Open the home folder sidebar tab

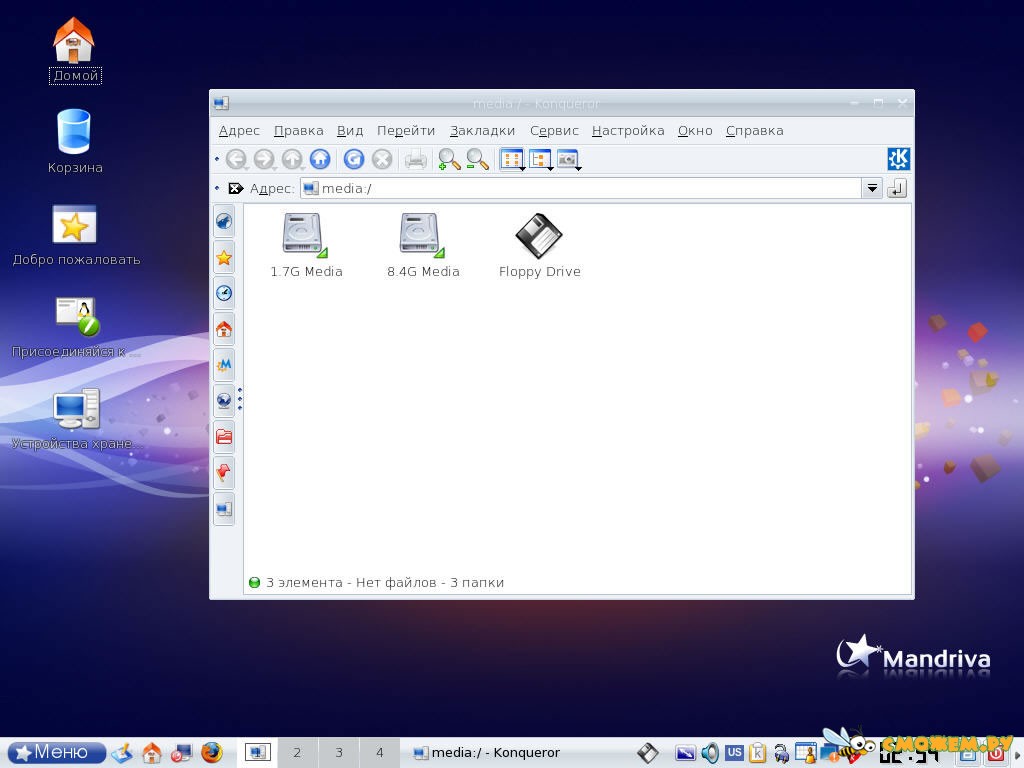click(x=224, y=329)
